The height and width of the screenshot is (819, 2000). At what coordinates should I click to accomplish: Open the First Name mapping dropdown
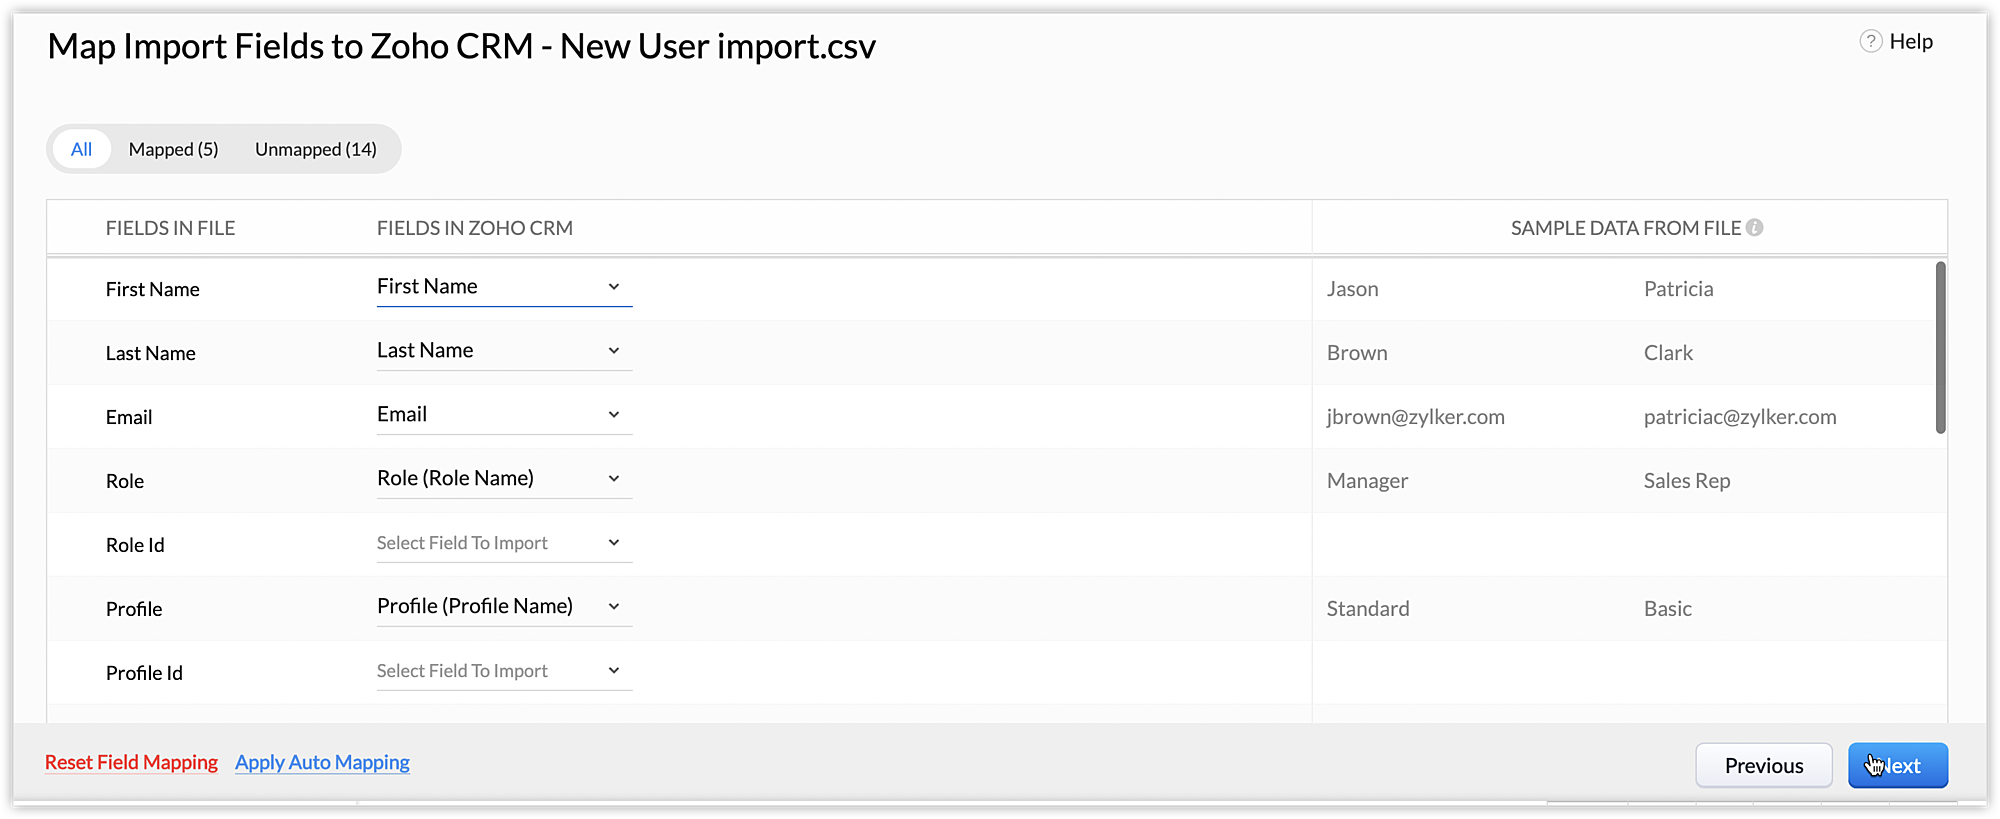(x=504, y=287)
